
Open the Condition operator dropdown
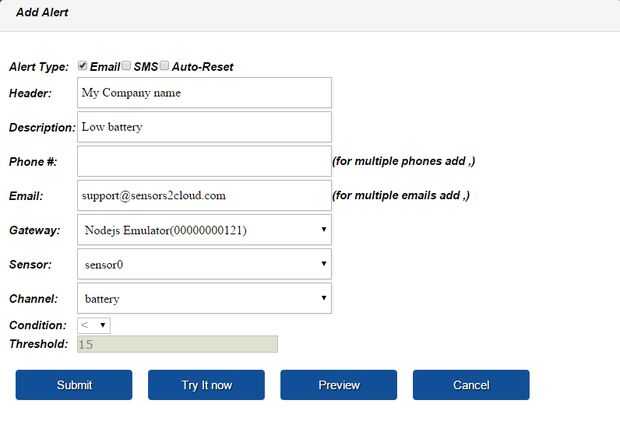(94, 325)
